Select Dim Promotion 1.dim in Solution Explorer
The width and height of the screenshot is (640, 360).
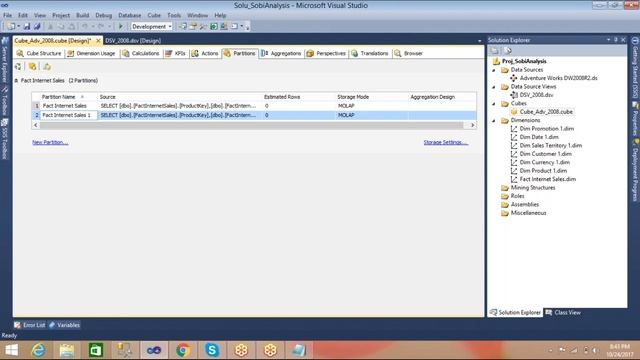click(x=547, y=129)
